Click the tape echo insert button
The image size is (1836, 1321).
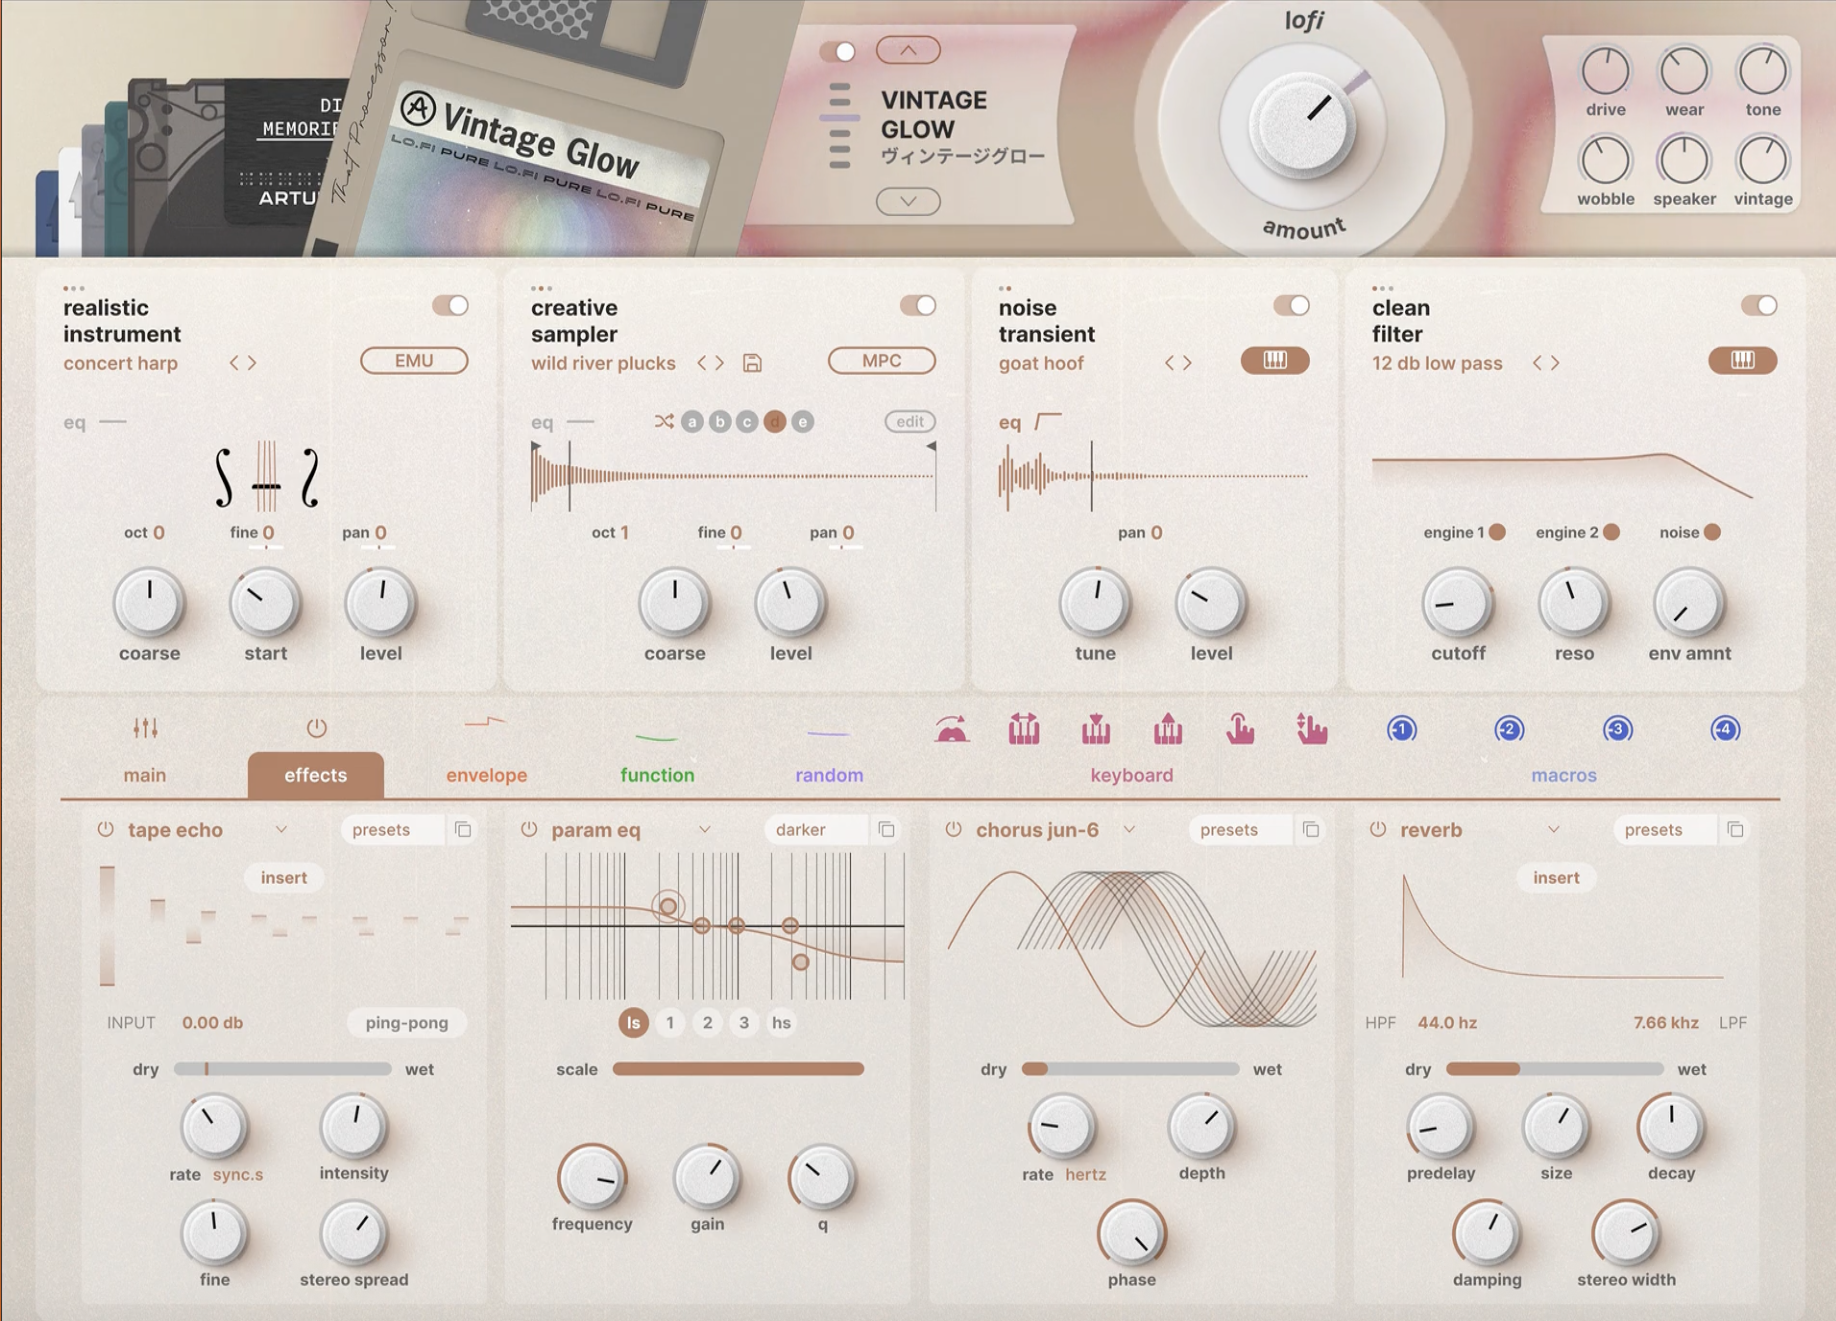pos(284,877)
